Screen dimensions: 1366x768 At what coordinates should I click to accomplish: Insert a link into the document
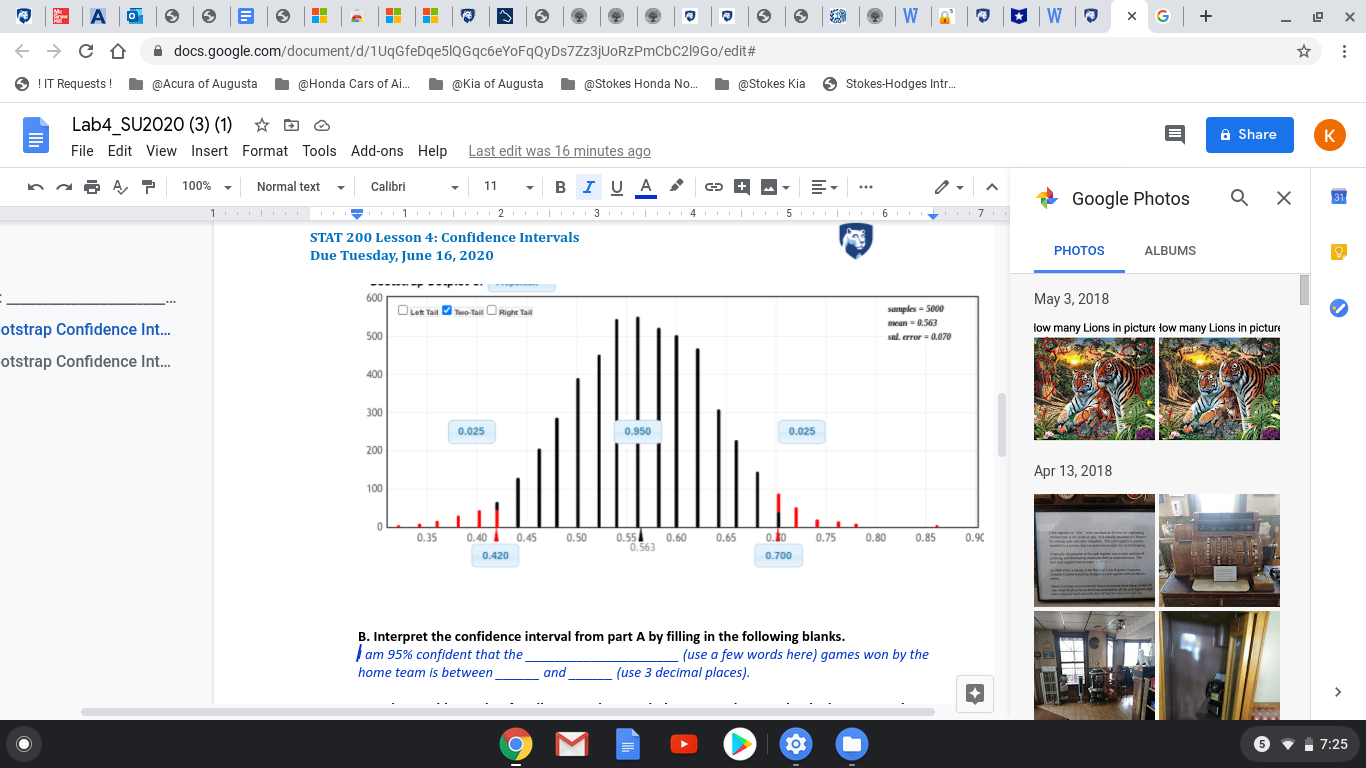point(714,187)
